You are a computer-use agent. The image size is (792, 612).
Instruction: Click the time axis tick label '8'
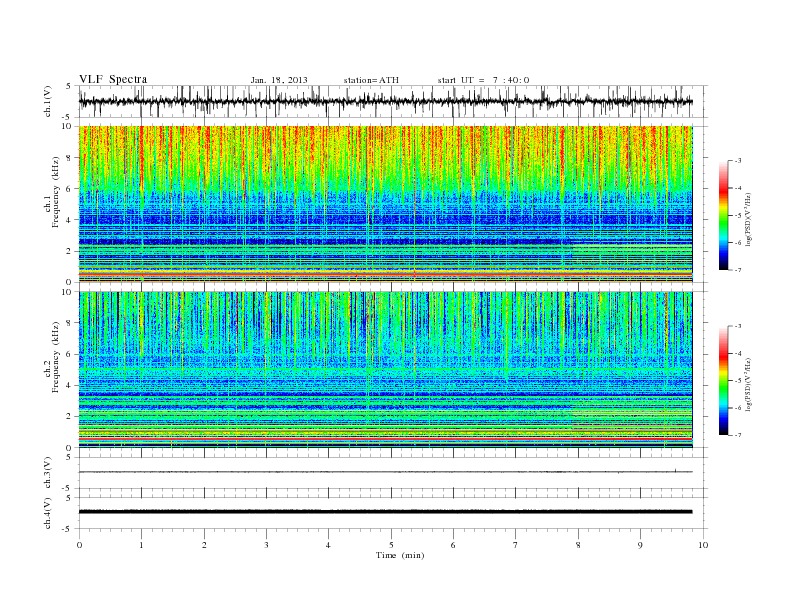[578, 545]
